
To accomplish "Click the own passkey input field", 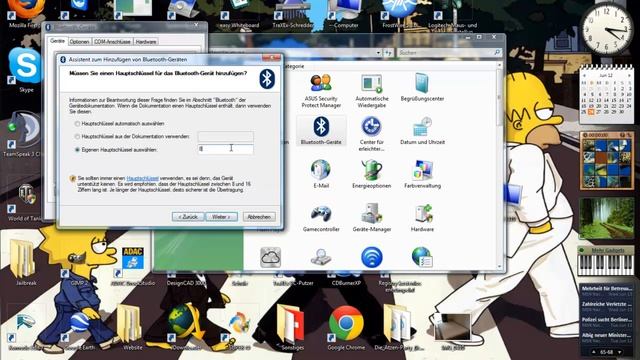I will point(225,149).
